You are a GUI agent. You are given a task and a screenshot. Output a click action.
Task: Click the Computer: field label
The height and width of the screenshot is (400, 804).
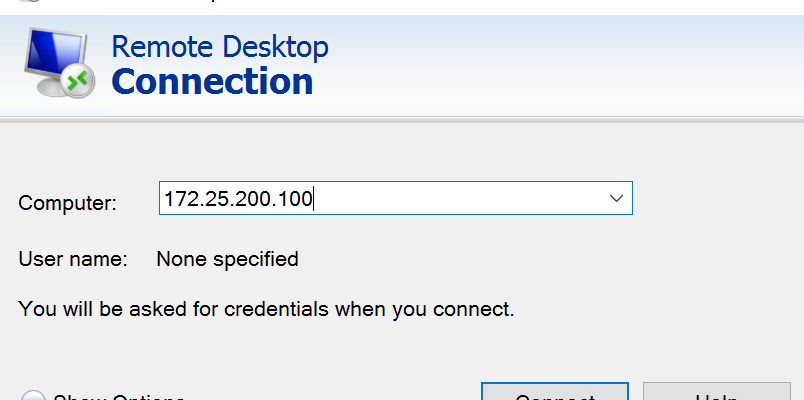coord(68,203)
